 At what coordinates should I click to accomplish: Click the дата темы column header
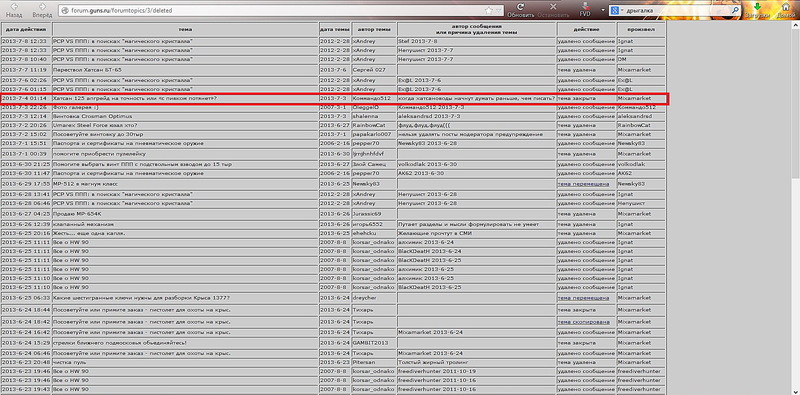click(x=335, y=29)
